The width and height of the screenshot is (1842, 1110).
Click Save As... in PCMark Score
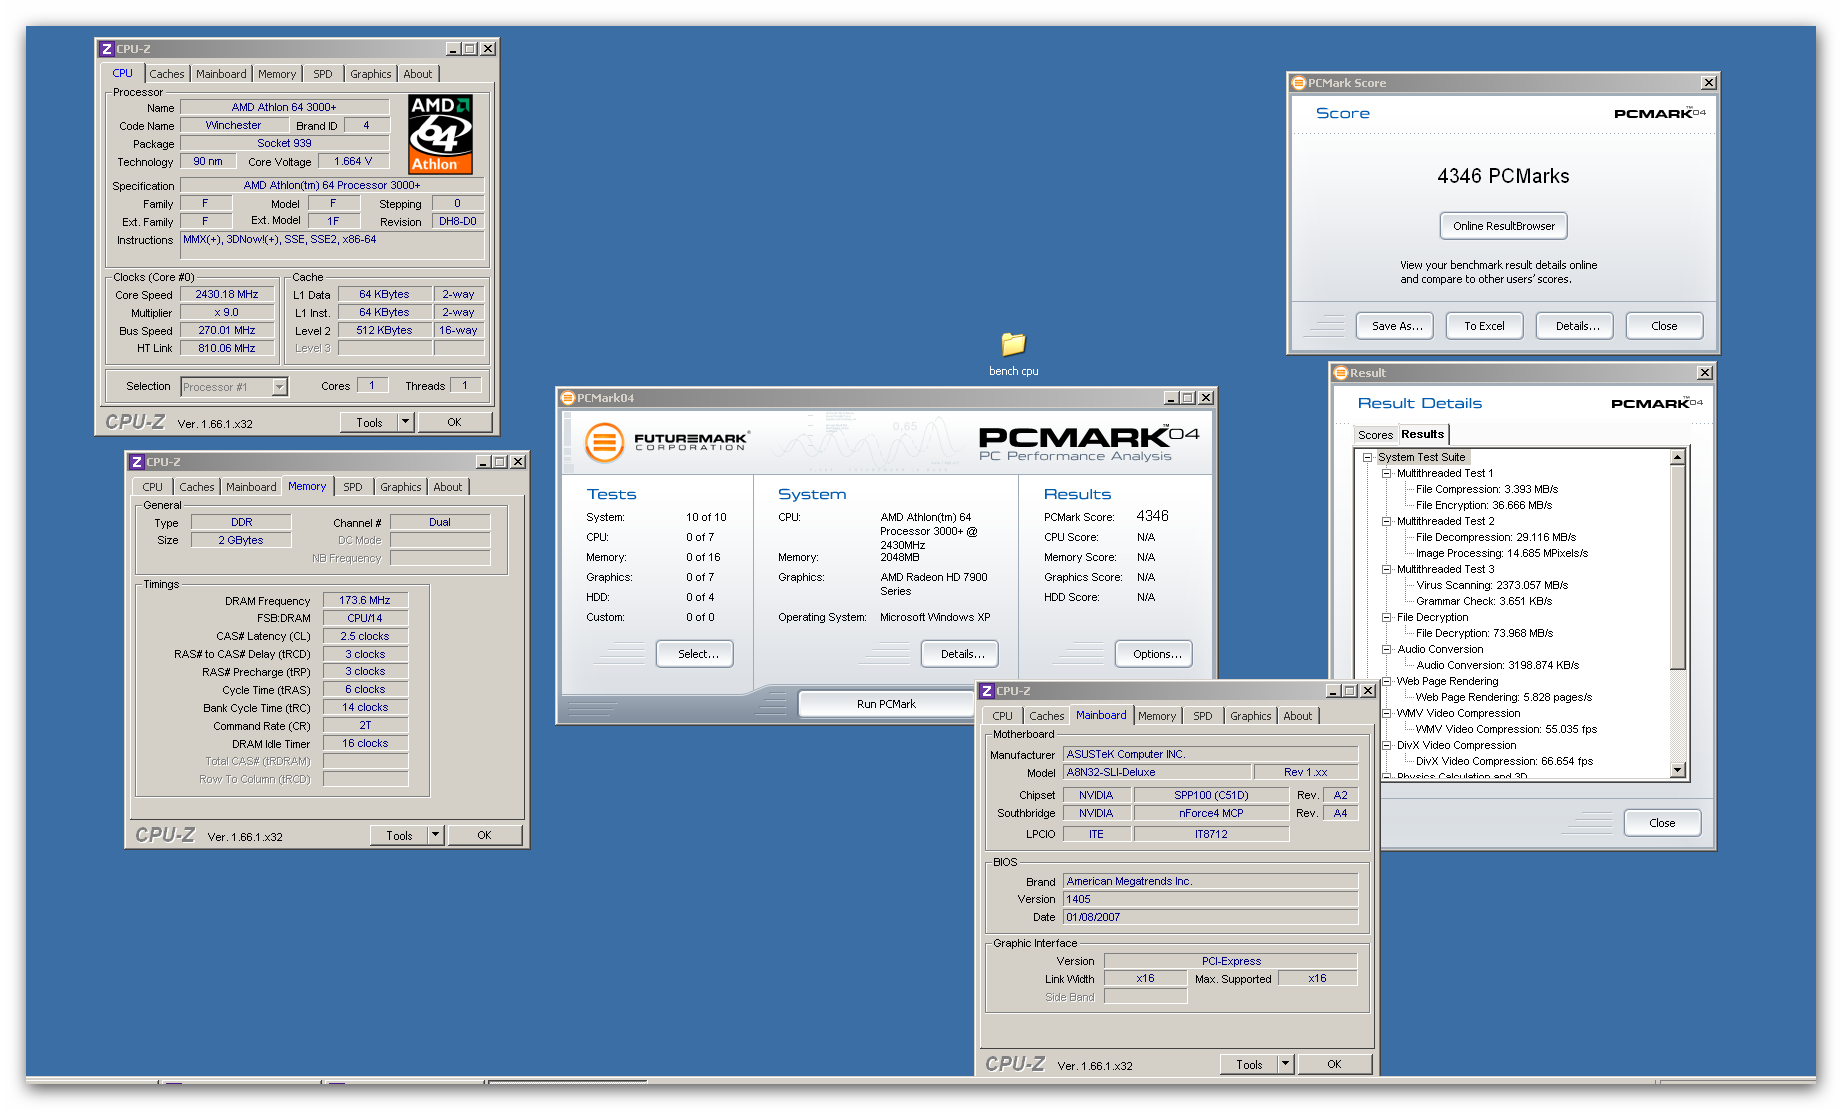pyautogui.click(x=1396, y=326)
